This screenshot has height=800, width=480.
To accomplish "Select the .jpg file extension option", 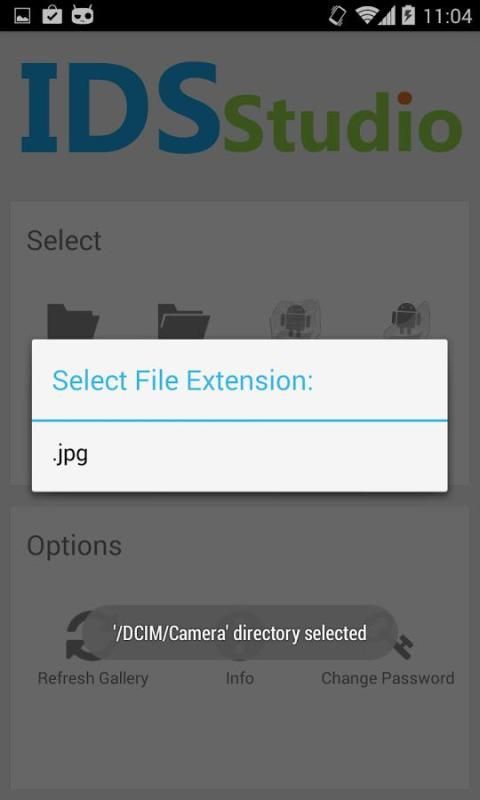I will (x=240, y=456).
